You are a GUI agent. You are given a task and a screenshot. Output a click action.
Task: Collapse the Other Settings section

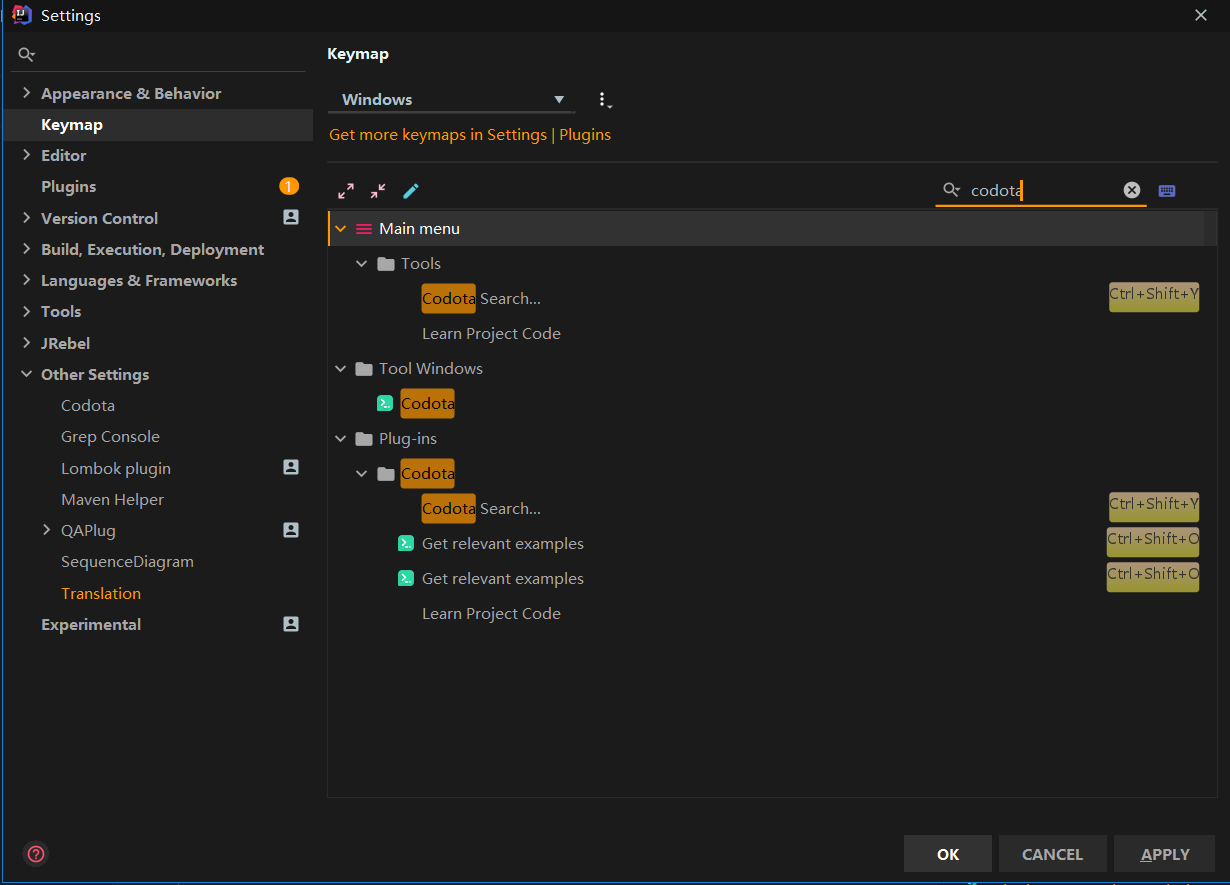point(26,374)
